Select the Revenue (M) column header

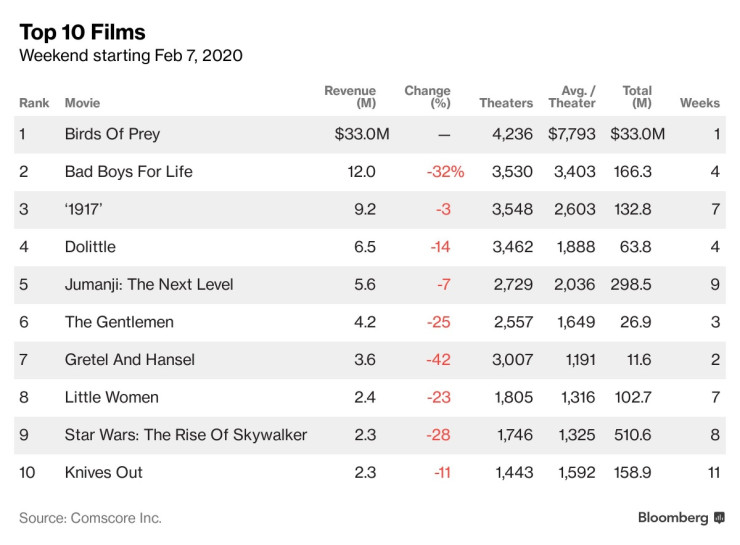tap(350, 97)
